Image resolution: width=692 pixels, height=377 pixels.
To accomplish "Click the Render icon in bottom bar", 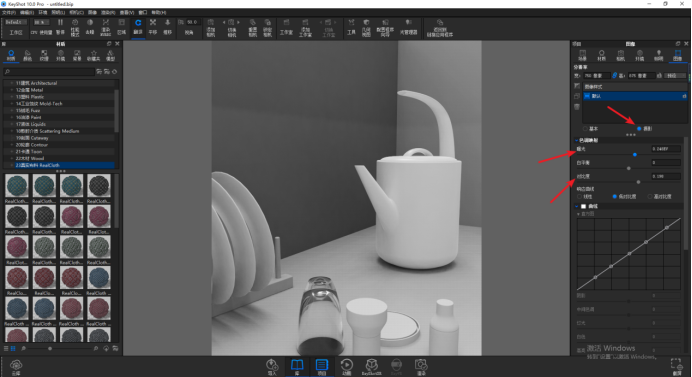I will (421, 365).
